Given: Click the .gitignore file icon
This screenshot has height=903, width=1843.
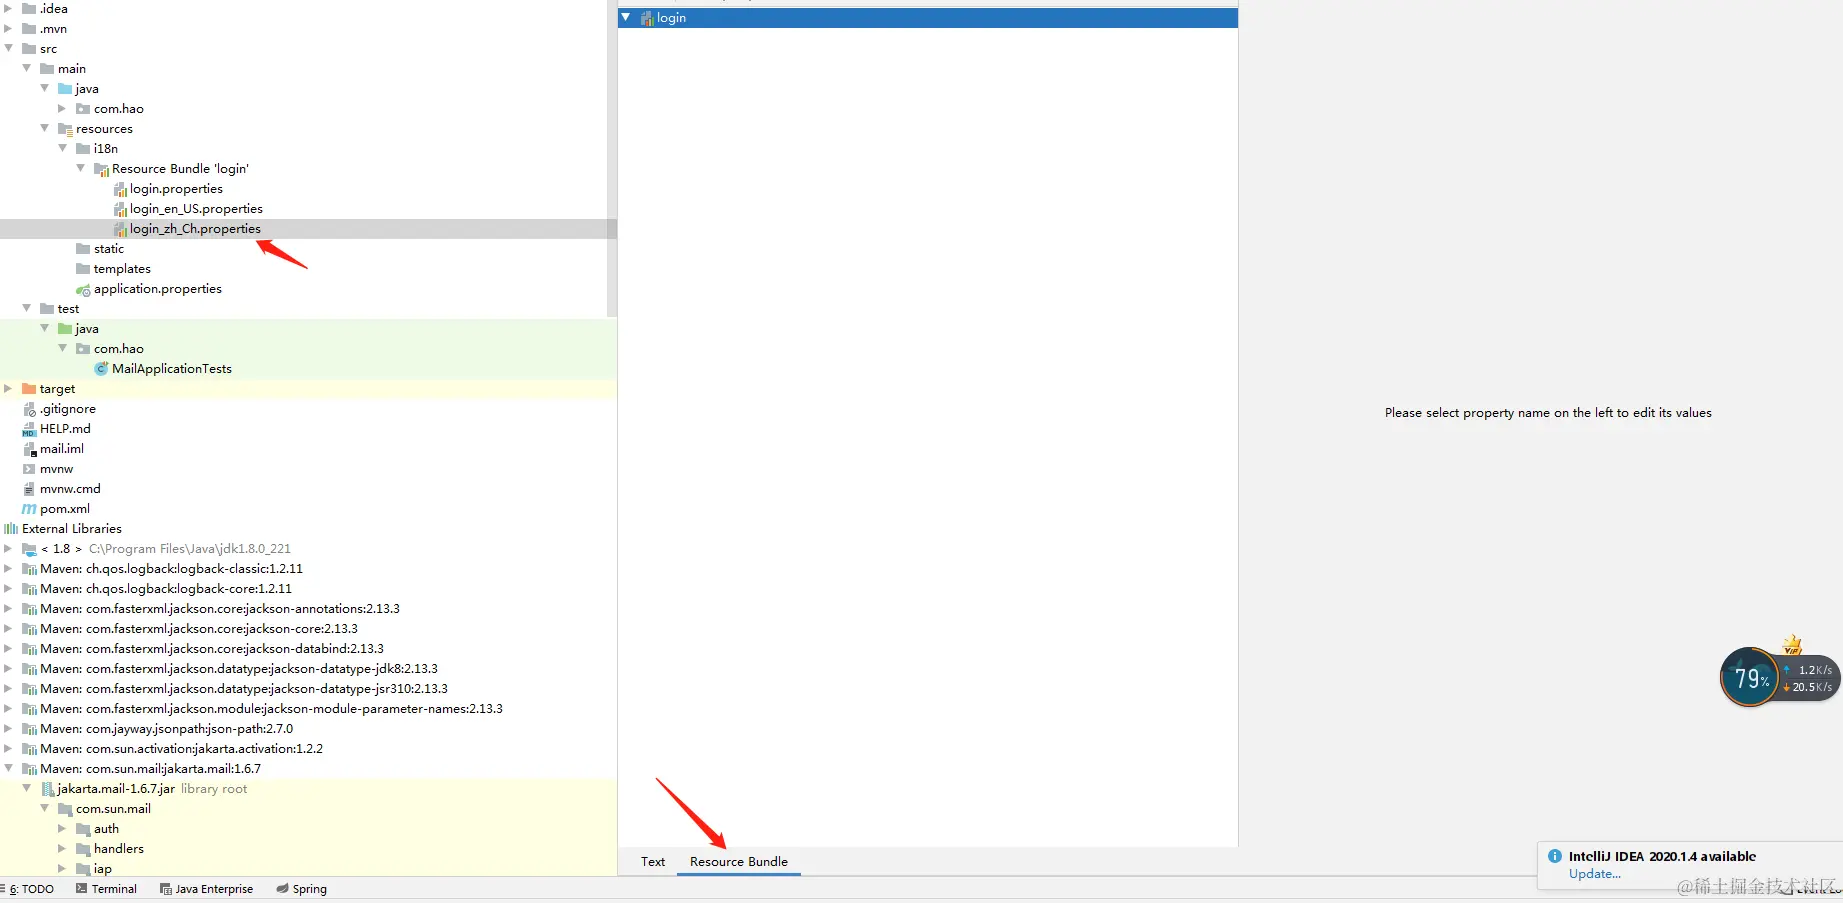Looking at the screenshot, I should coord(29,409).
